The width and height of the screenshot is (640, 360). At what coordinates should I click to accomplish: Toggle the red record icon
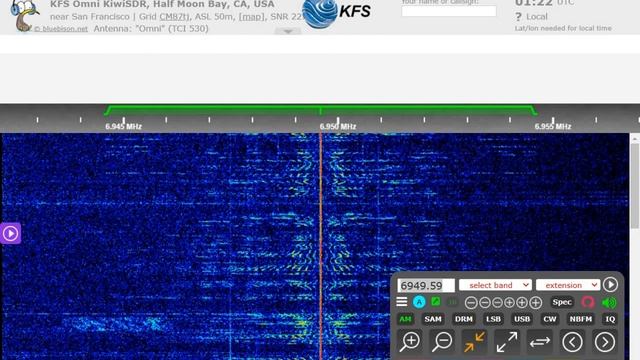tap(587, 302)
